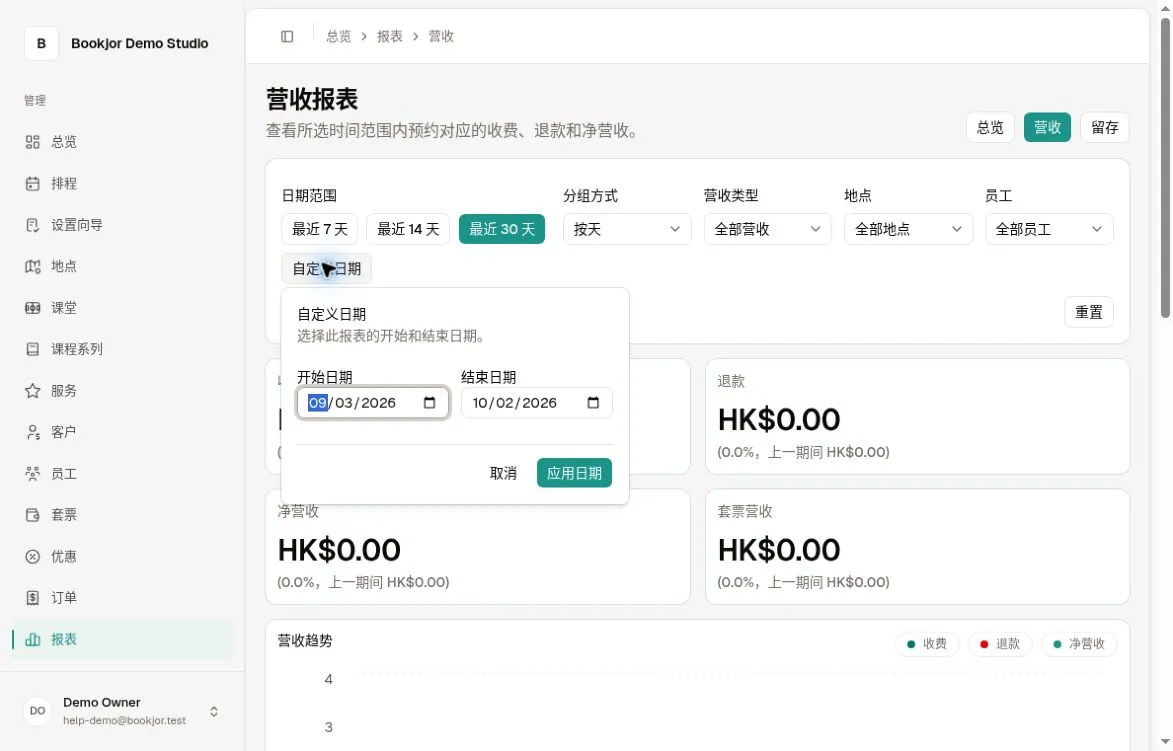Switch to the 总览 report tab

pyautogui.click(x=990, y=127)
